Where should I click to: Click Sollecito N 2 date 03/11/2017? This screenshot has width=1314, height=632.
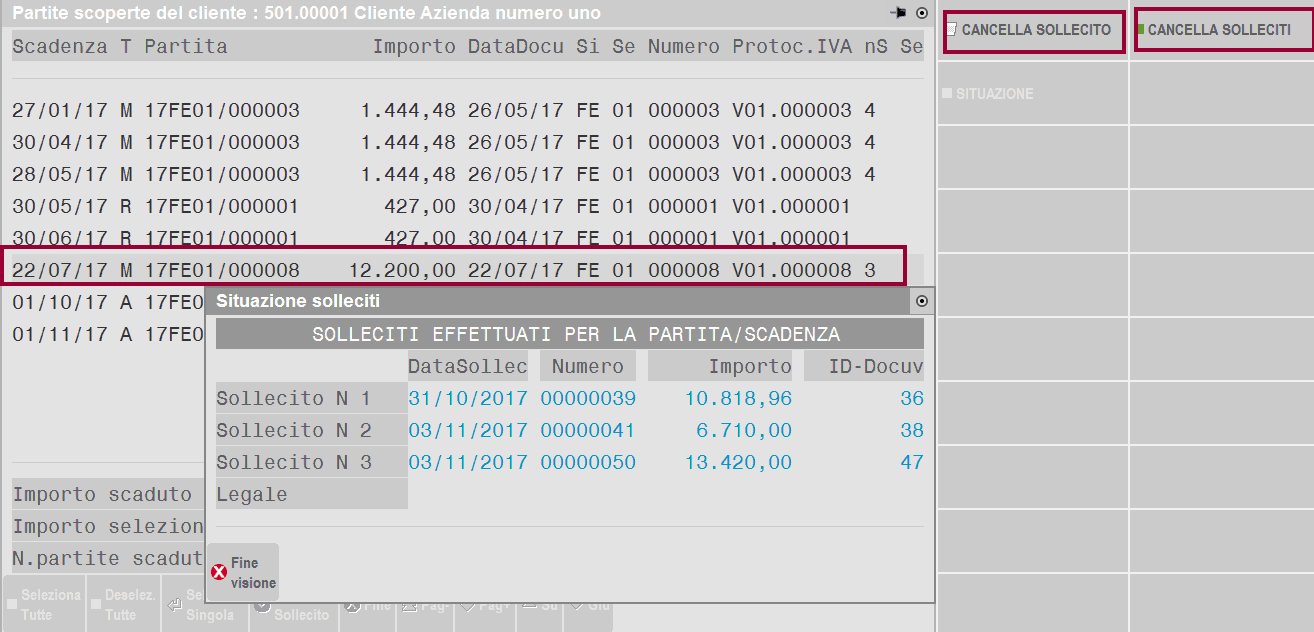click(467, 431)
